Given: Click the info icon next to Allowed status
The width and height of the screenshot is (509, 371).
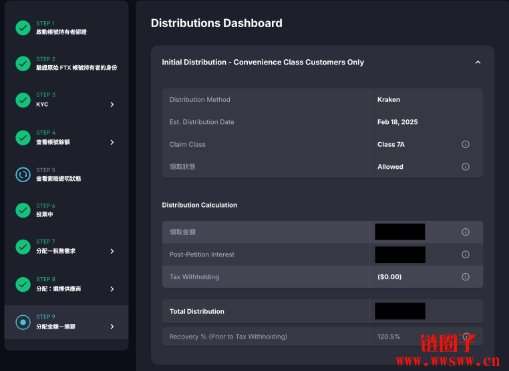Looking at the screenshot, I should point(465,167).
